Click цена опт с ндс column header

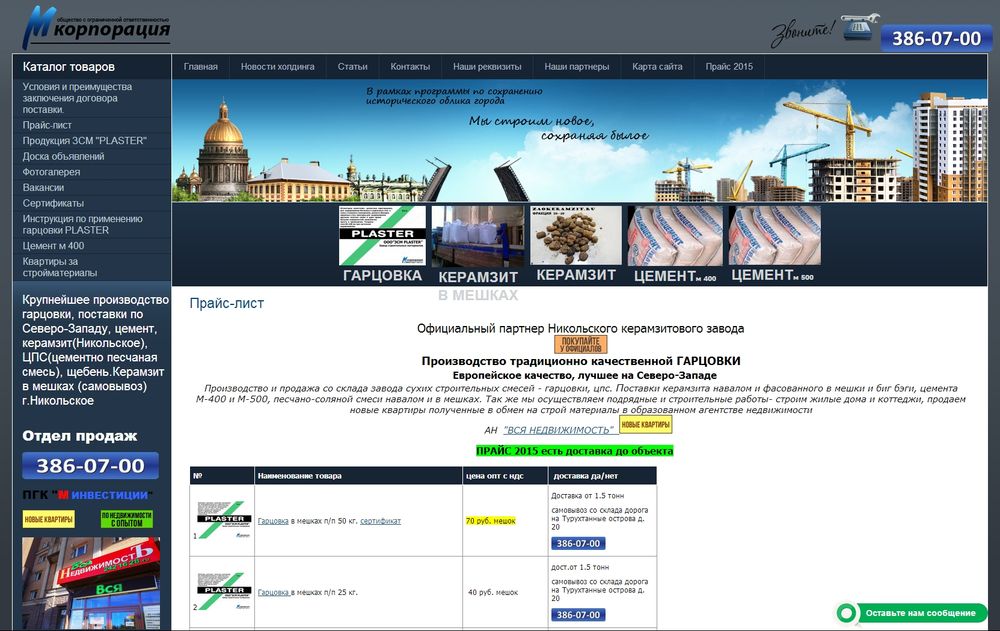coord(495,476)
